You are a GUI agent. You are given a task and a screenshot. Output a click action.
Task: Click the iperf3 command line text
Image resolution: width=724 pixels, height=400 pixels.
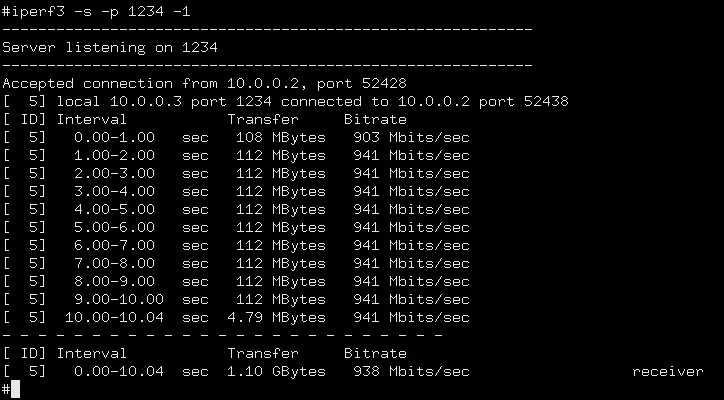pos(97,12)
